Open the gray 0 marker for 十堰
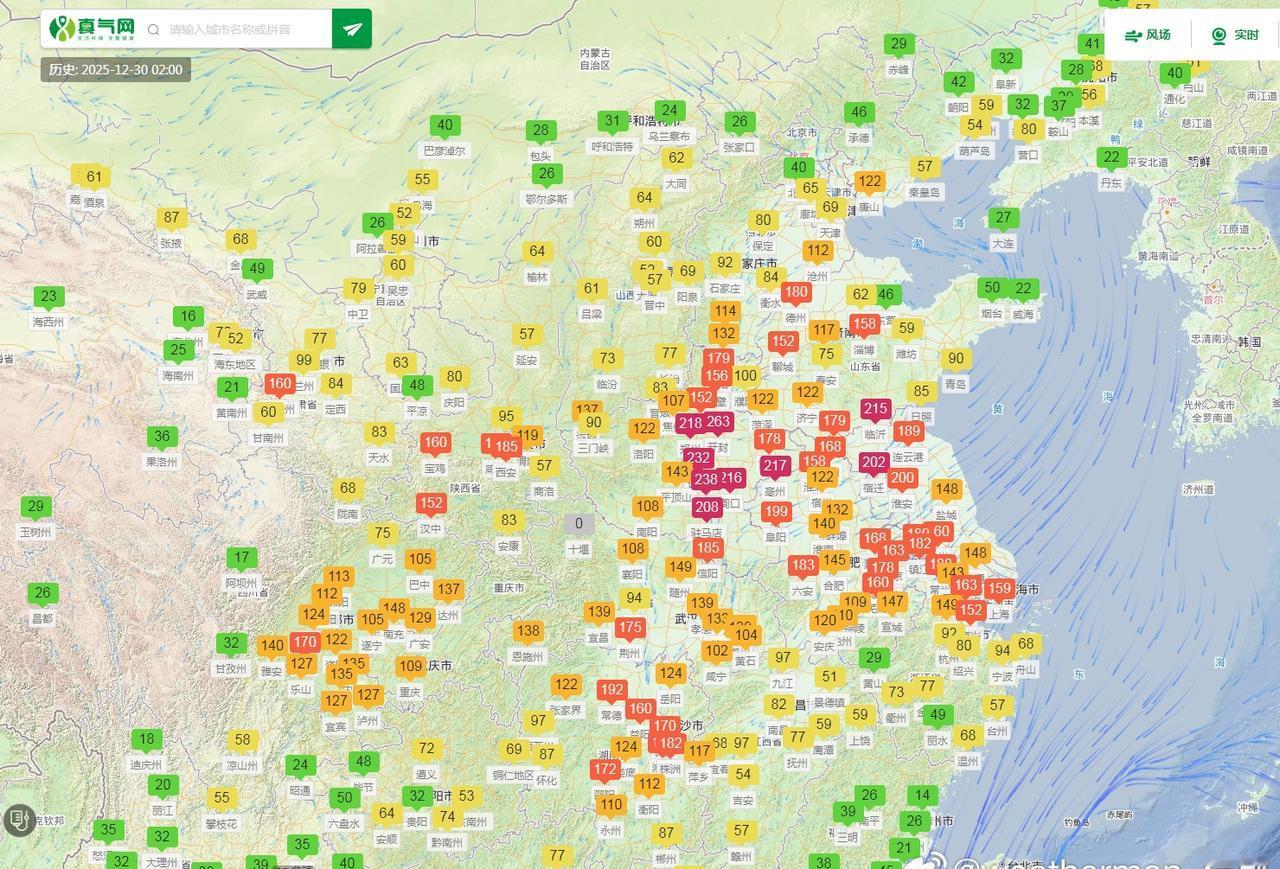This screenshot has height=869, width=1280. pos(578,523)
